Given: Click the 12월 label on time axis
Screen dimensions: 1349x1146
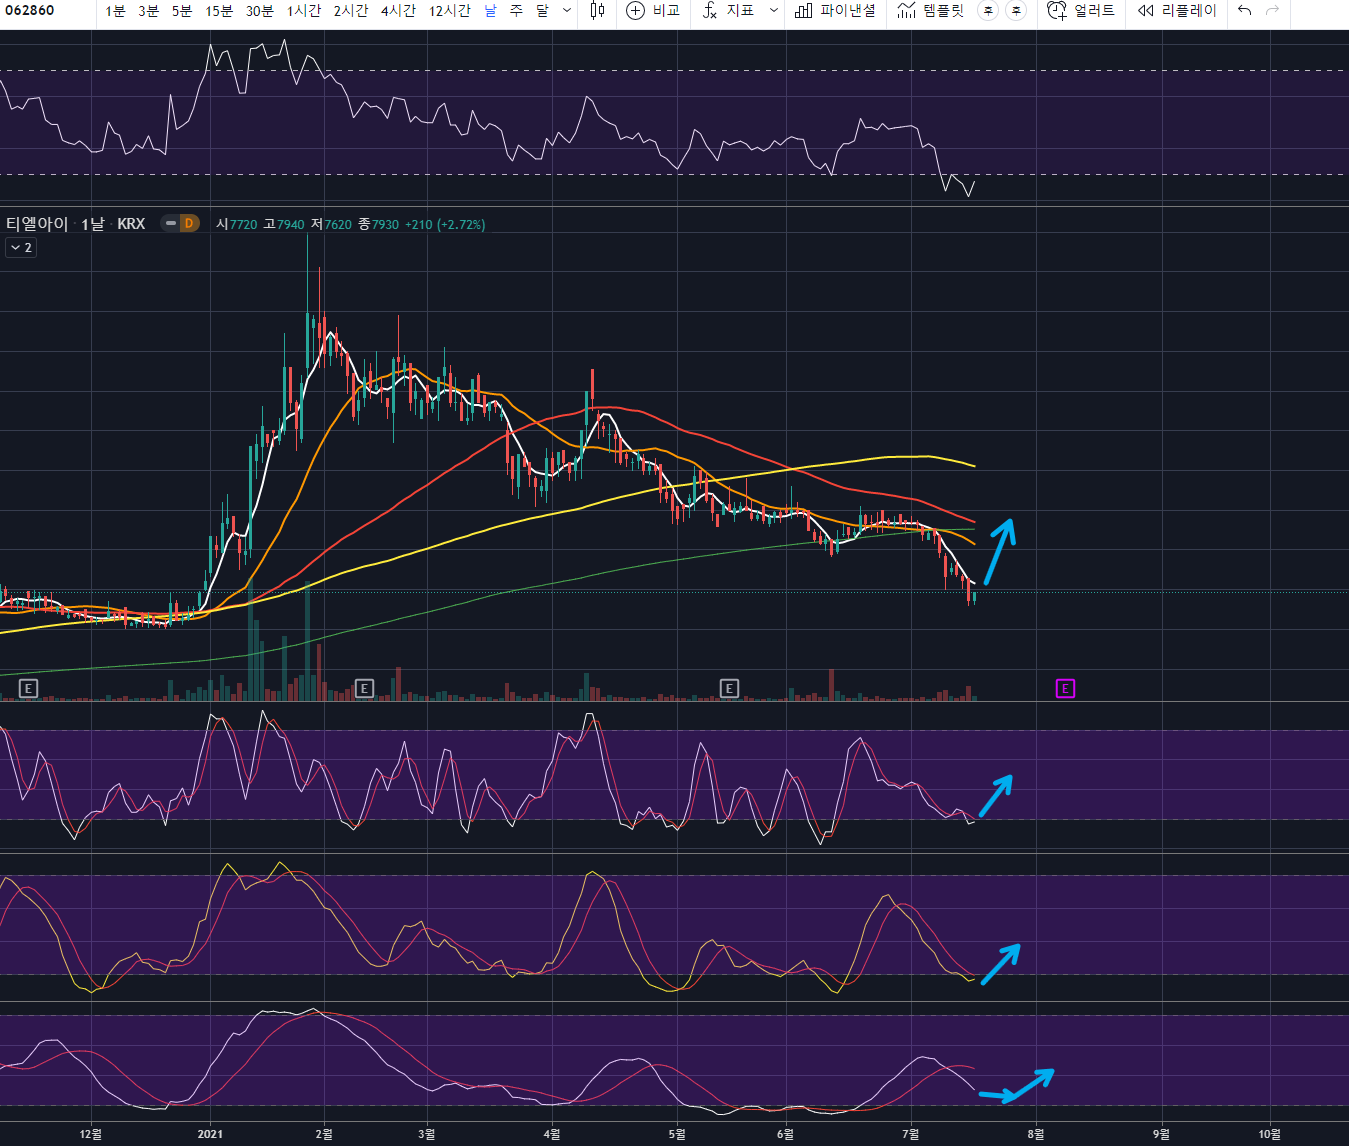Looking at the screenshot, I should click(90, 1134).
